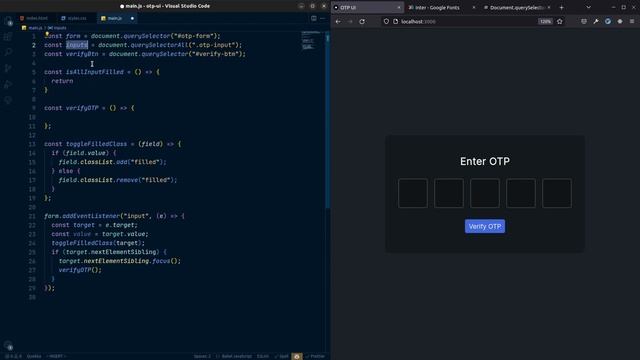The image size is (640, 360).
Task: Click the Verify OTP button
Action: pyautogui.click(x=484, y=227)
